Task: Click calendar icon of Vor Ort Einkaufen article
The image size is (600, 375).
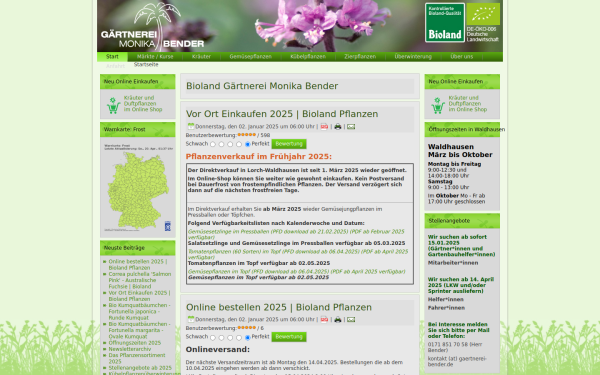Action: click(191, 126)
